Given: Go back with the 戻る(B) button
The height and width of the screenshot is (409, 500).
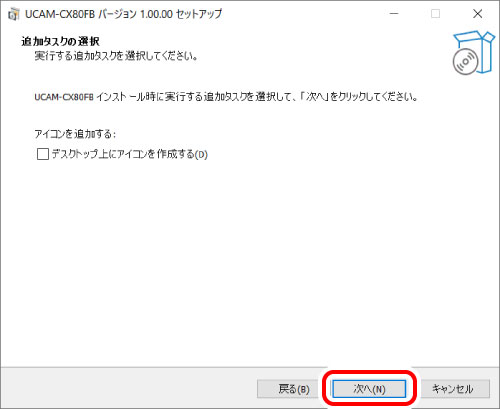Looking at the screenshot, I should click(287, 389).
